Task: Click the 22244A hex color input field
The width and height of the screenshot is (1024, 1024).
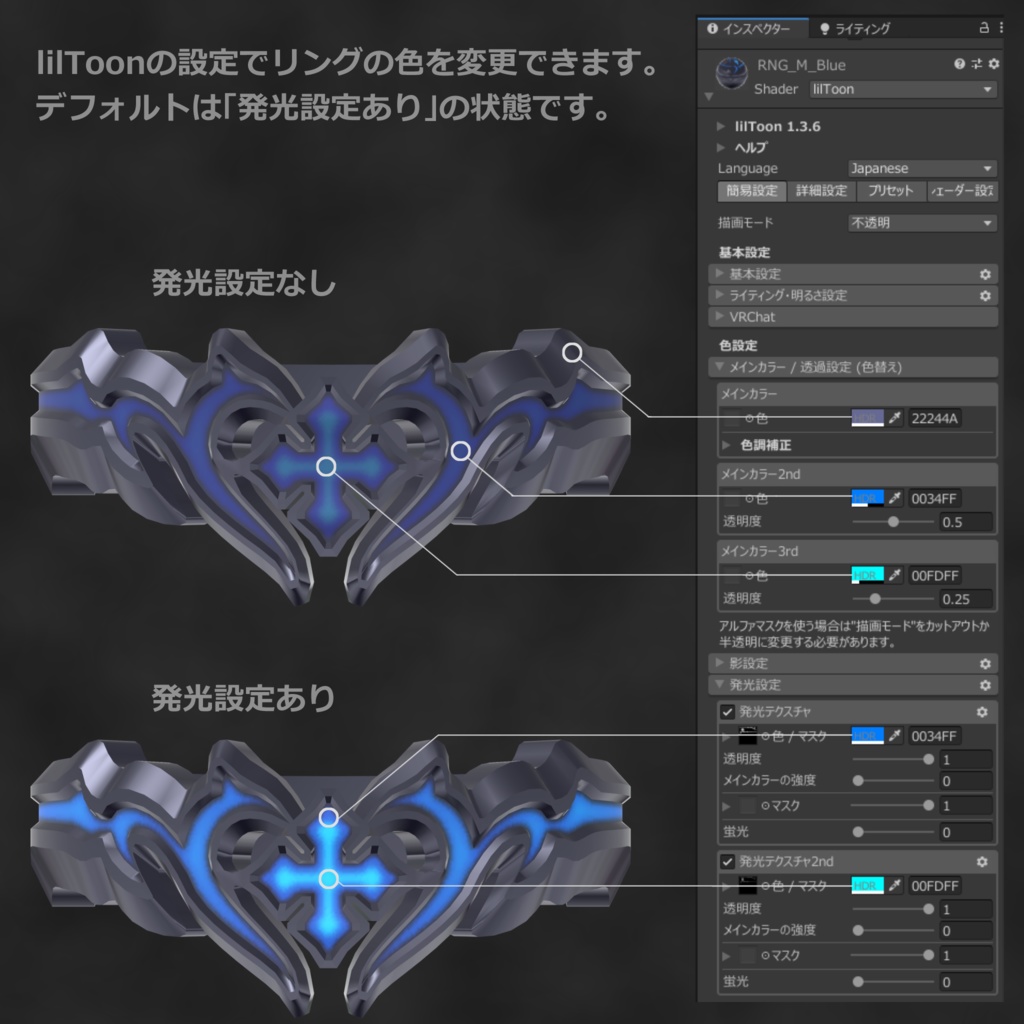Action: [933, 419]
